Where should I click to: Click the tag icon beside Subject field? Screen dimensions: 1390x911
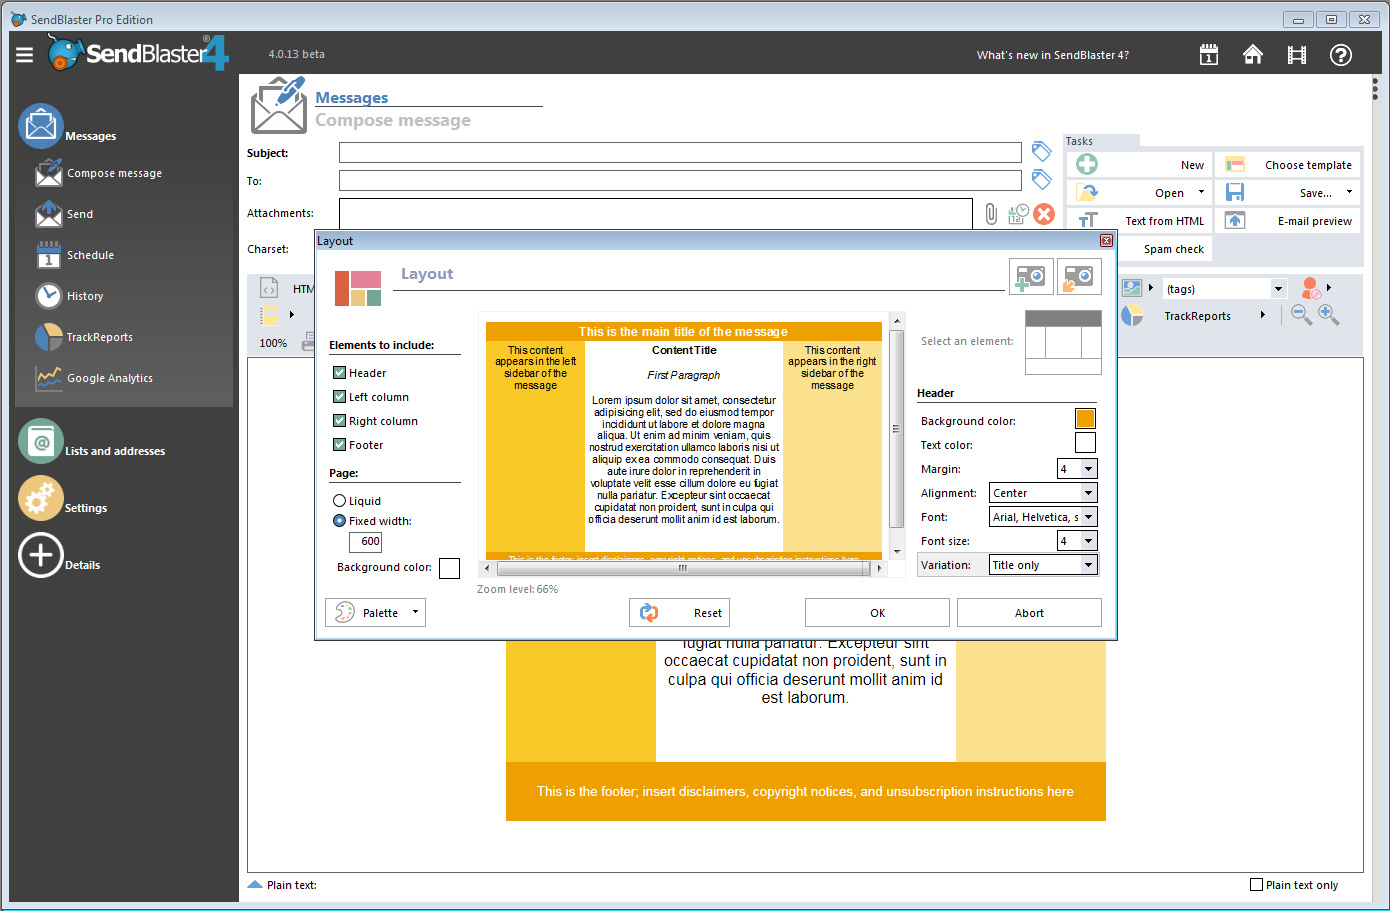[1041, 151]
